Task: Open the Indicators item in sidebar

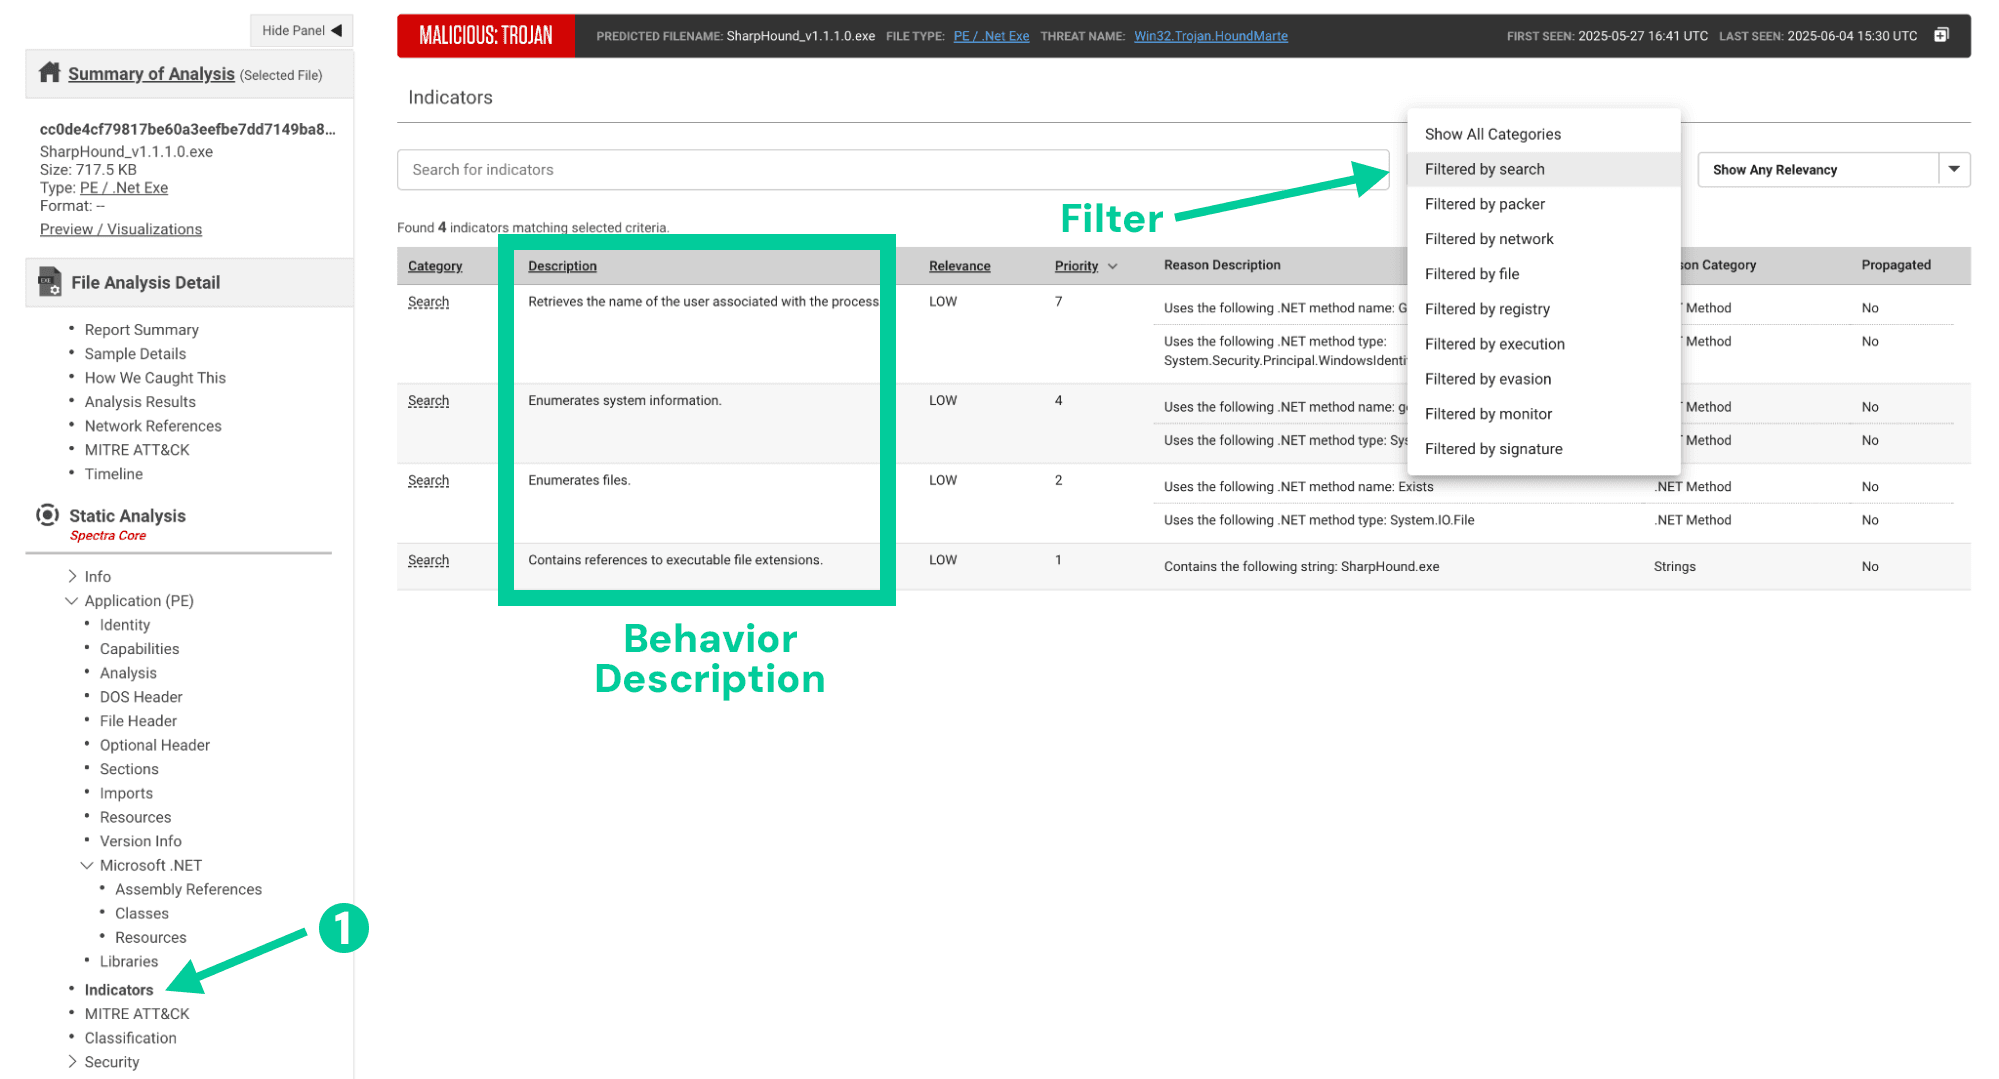Action: pos(119,989)
